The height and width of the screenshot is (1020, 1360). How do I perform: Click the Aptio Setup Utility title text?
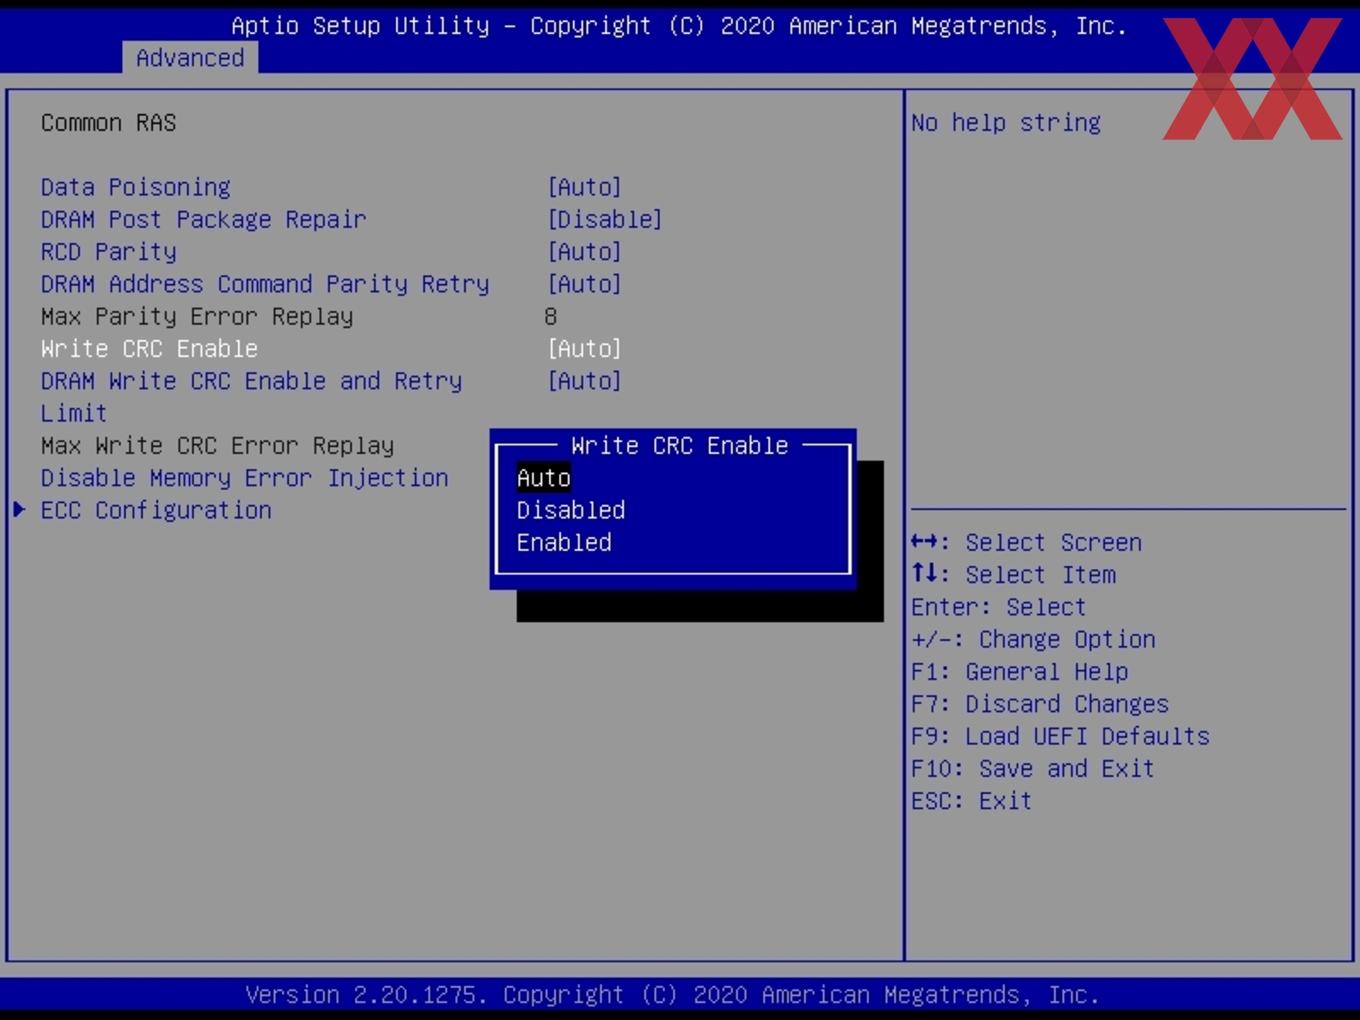pyautogui.click(x=678, y=26)
